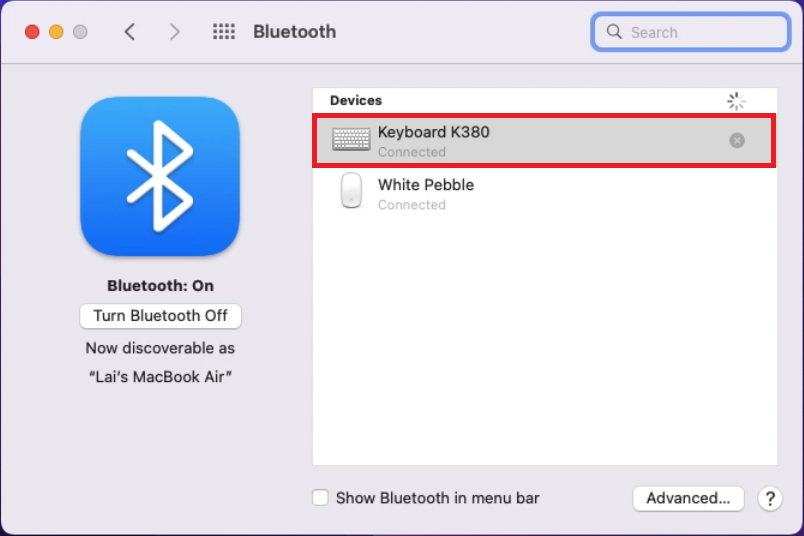The image size is (804, 536).
Task: Enable Show Bluetooth in menu bar
Action: 320,498
